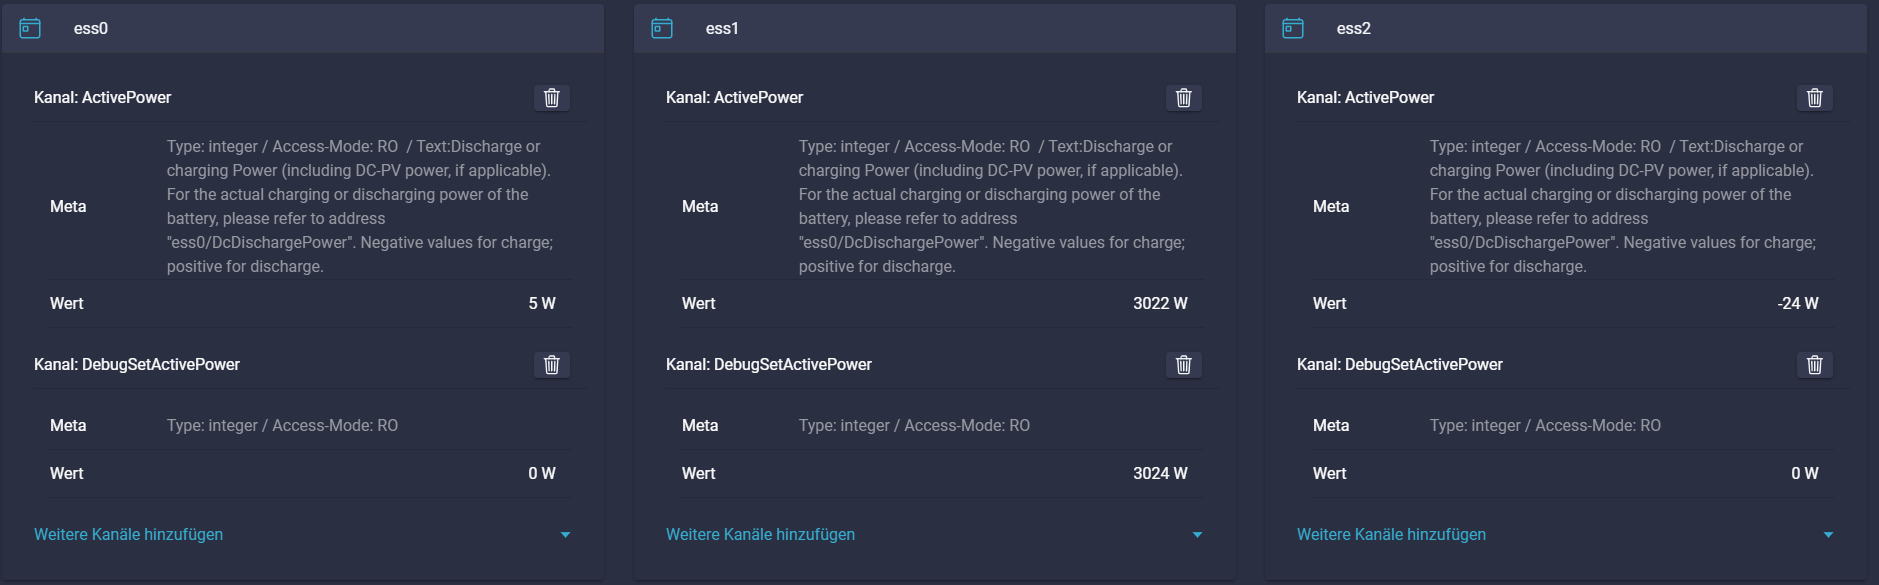
Task: Delete ess2's DebugSetActivePower channel
Action: point(1814,365)
